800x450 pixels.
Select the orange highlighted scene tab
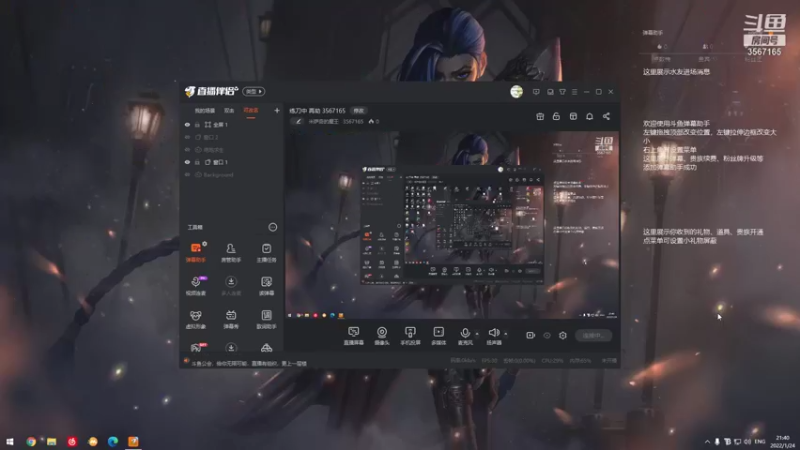coord(251,111)
